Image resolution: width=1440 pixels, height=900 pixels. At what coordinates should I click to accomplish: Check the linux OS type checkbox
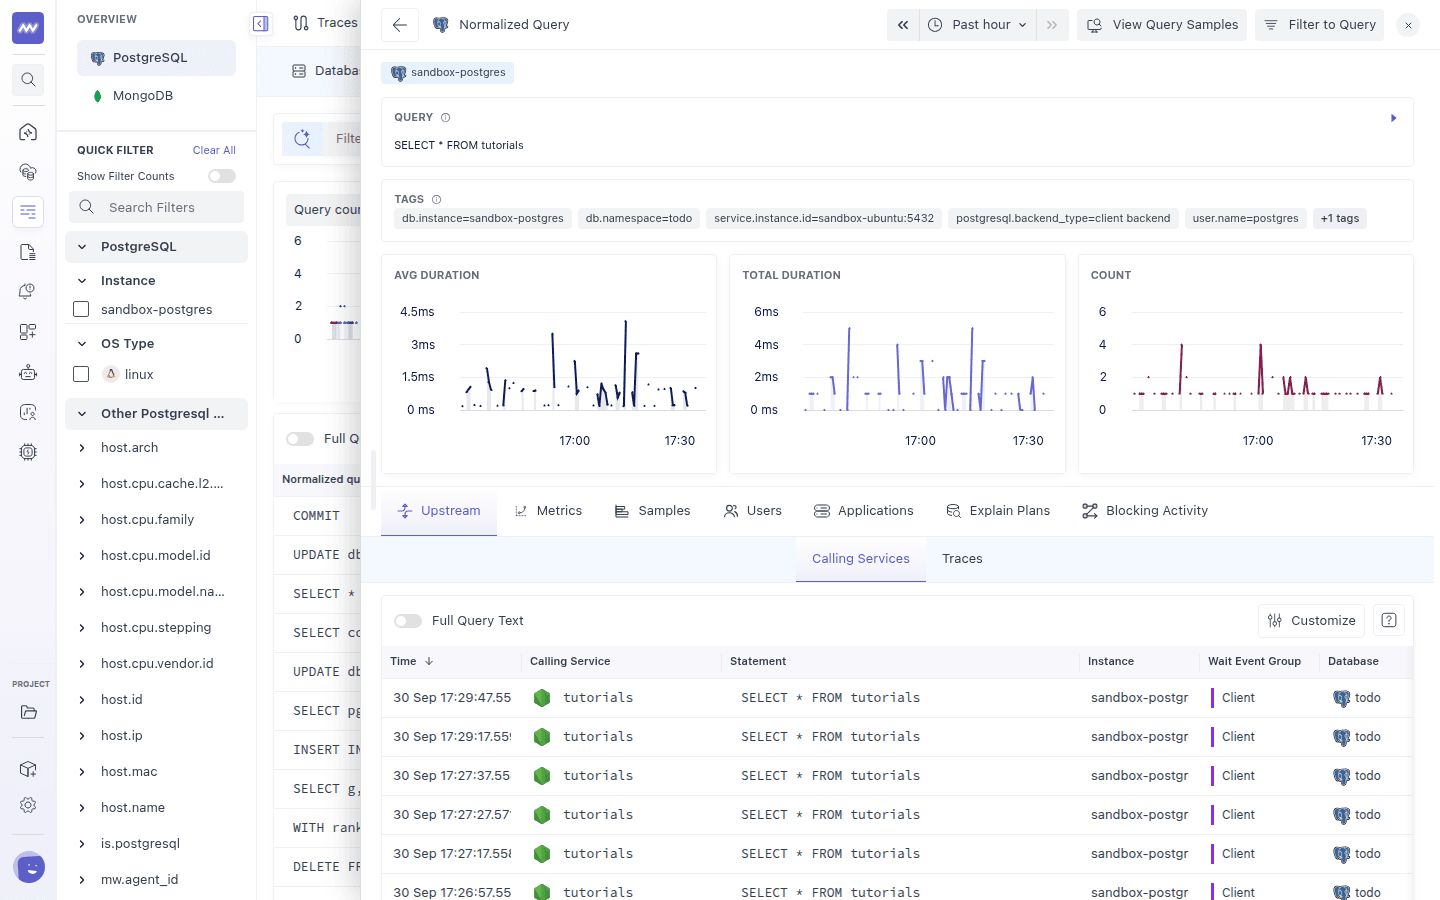point(82,374)
